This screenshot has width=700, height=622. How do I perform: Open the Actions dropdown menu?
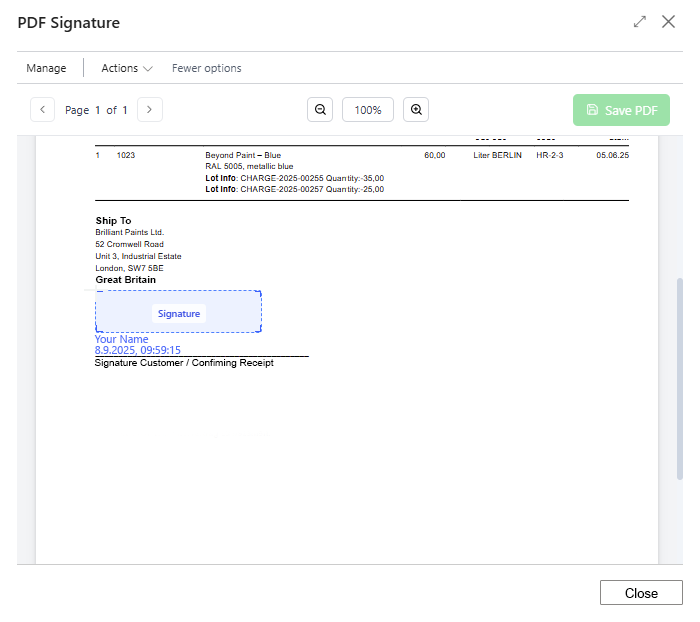(120, 68)
